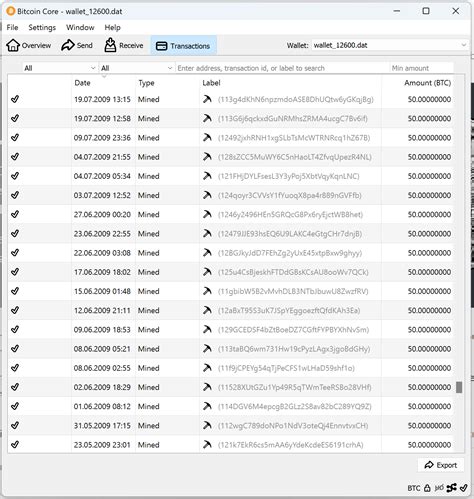Click pickaxe icon in 22.06.2009 03:08 row
This screenshot has height=499, width=474.
[207, 253]
